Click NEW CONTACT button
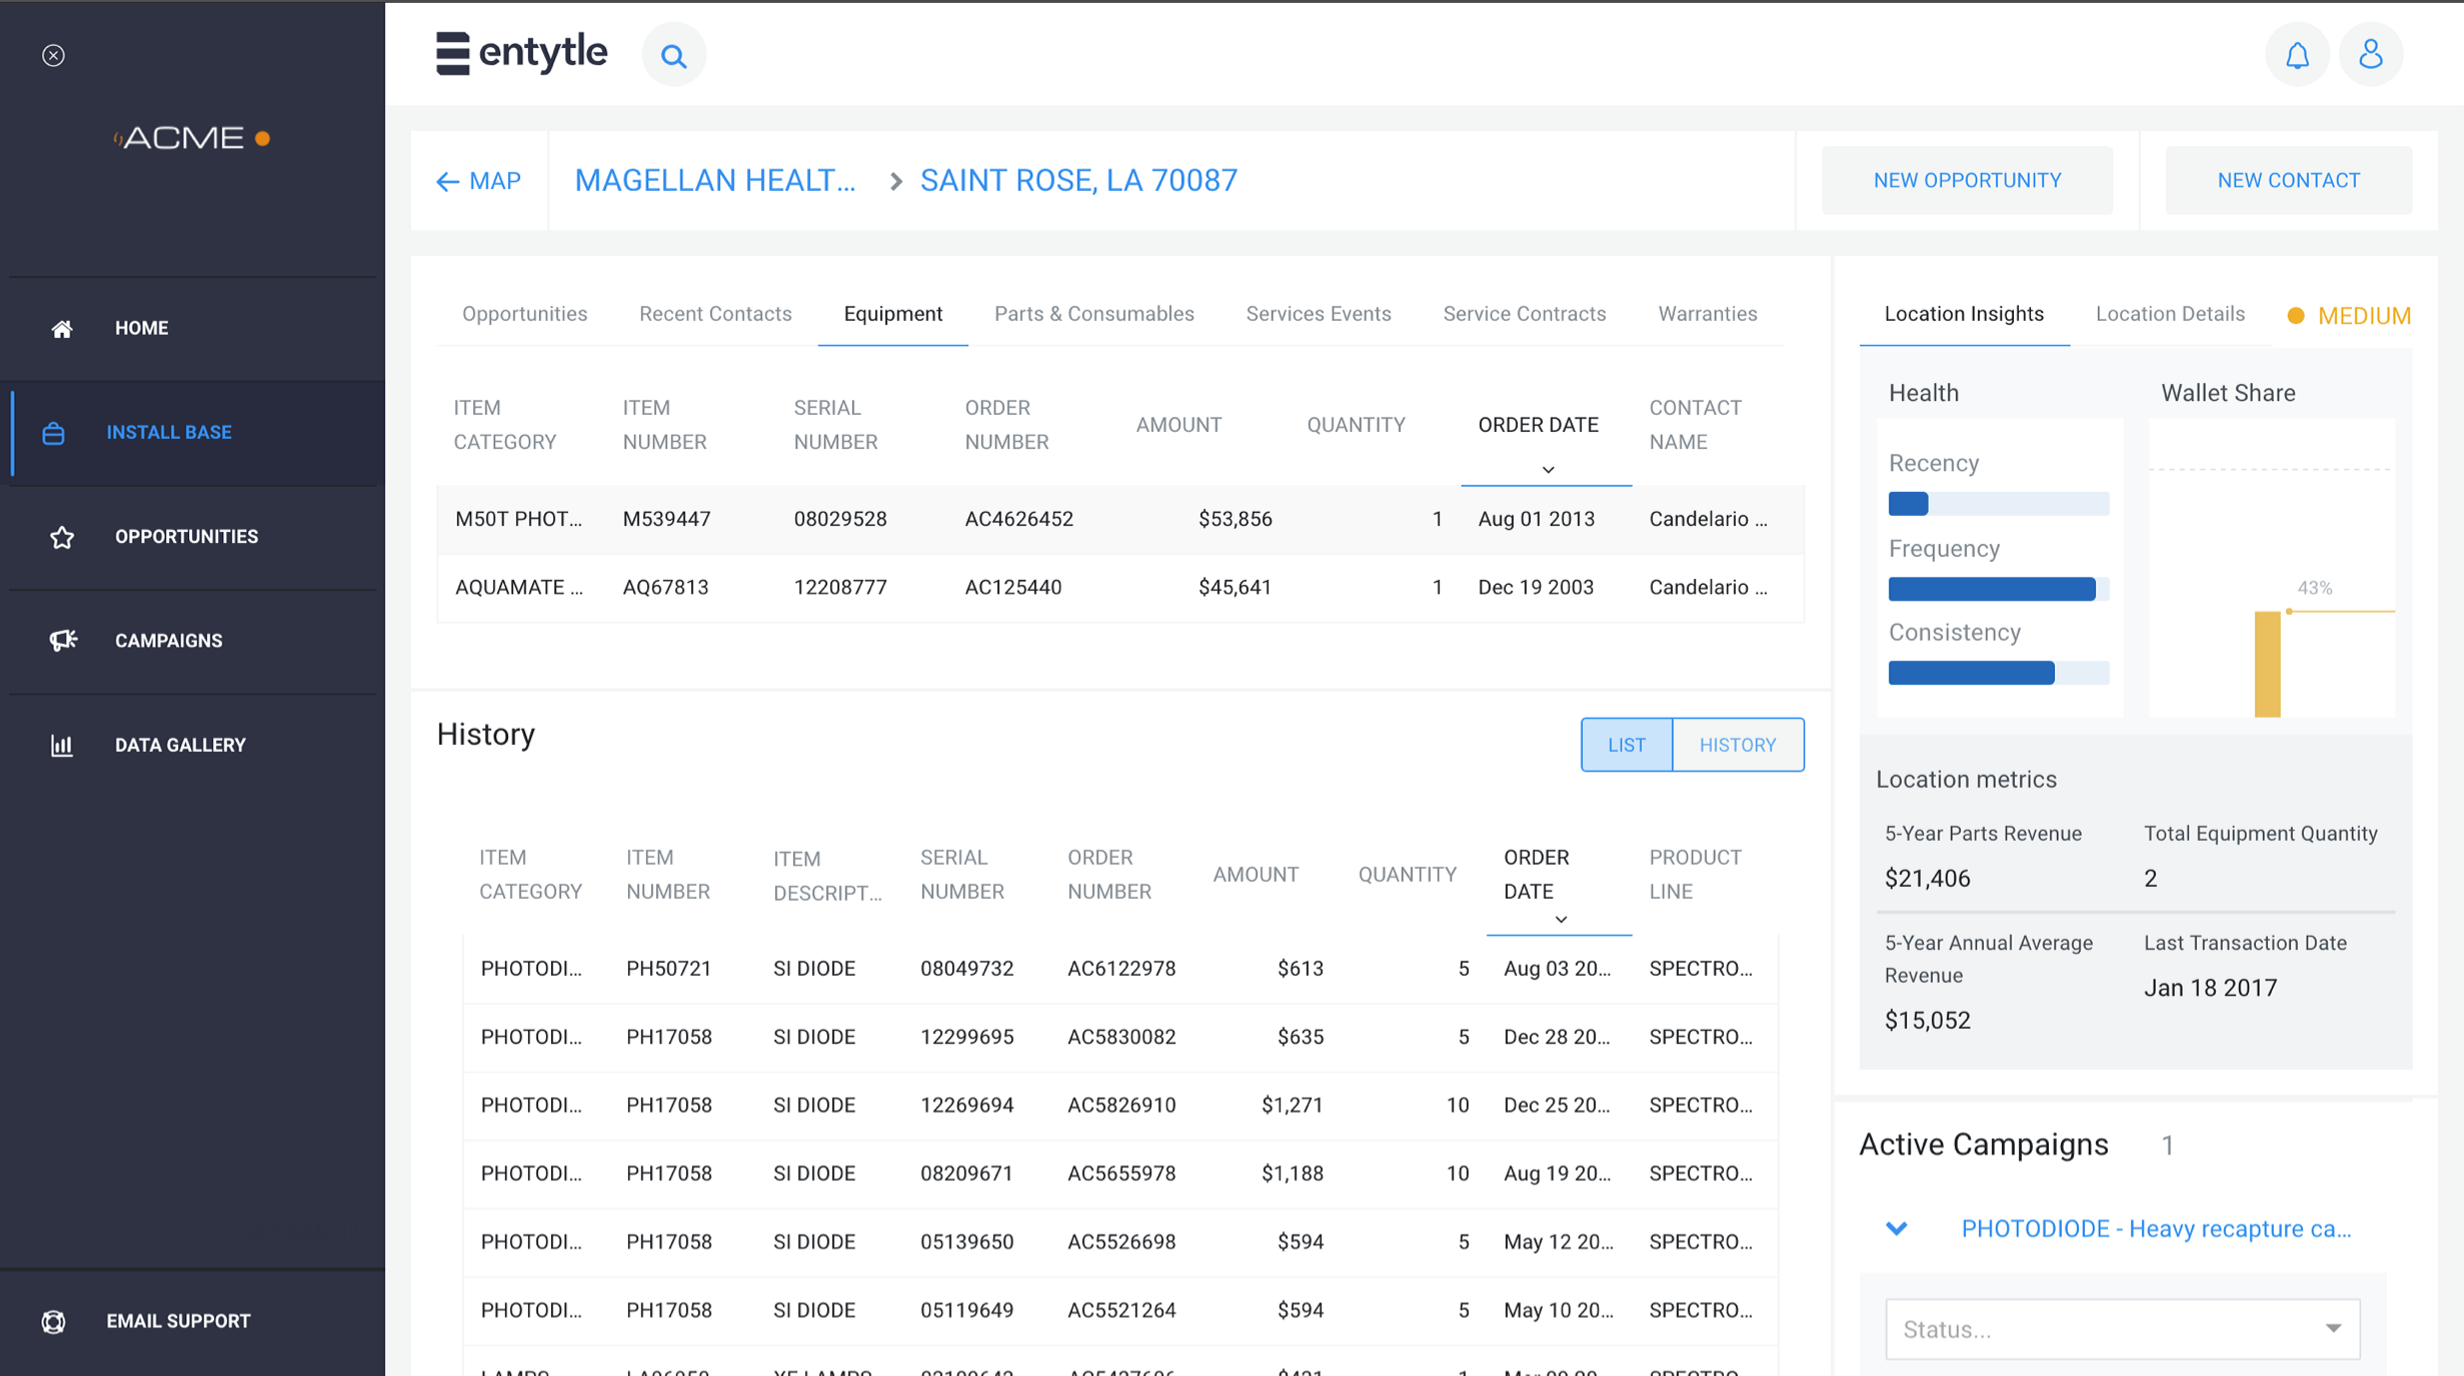The width and height of the screenshot is (2464, 1376). coord(2288,178)
